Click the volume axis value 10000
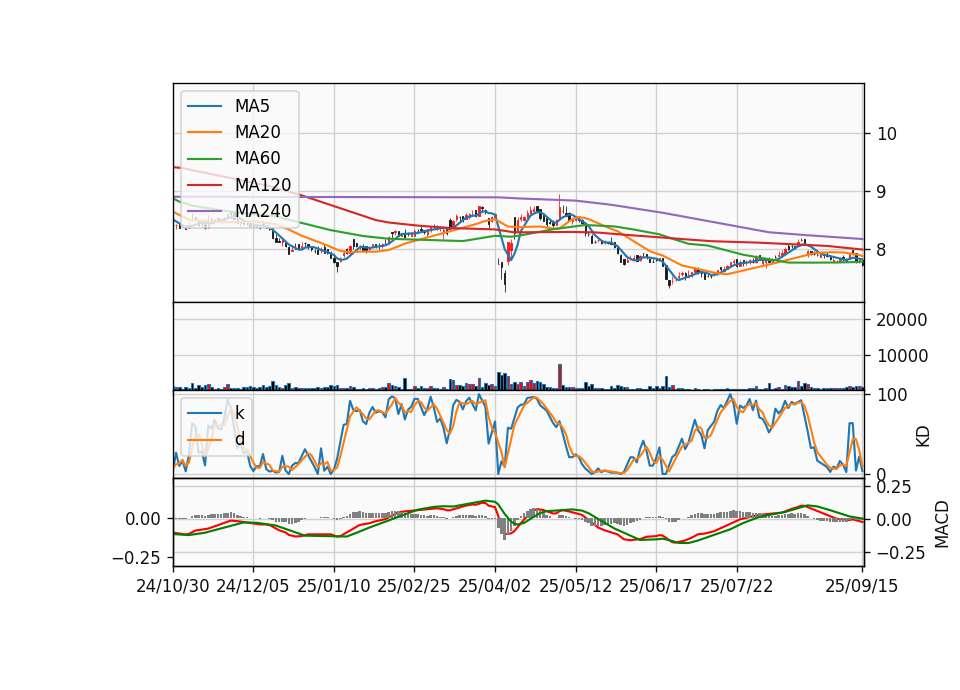Viewport: 960px width, 690px height. 902,356
